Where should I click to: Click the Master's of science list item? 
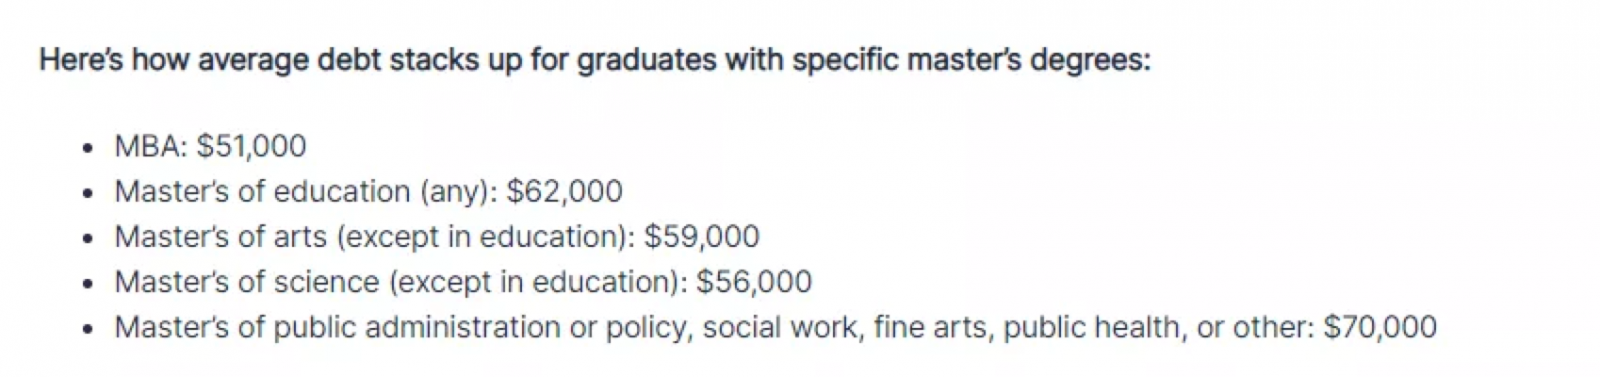(463, 282)
